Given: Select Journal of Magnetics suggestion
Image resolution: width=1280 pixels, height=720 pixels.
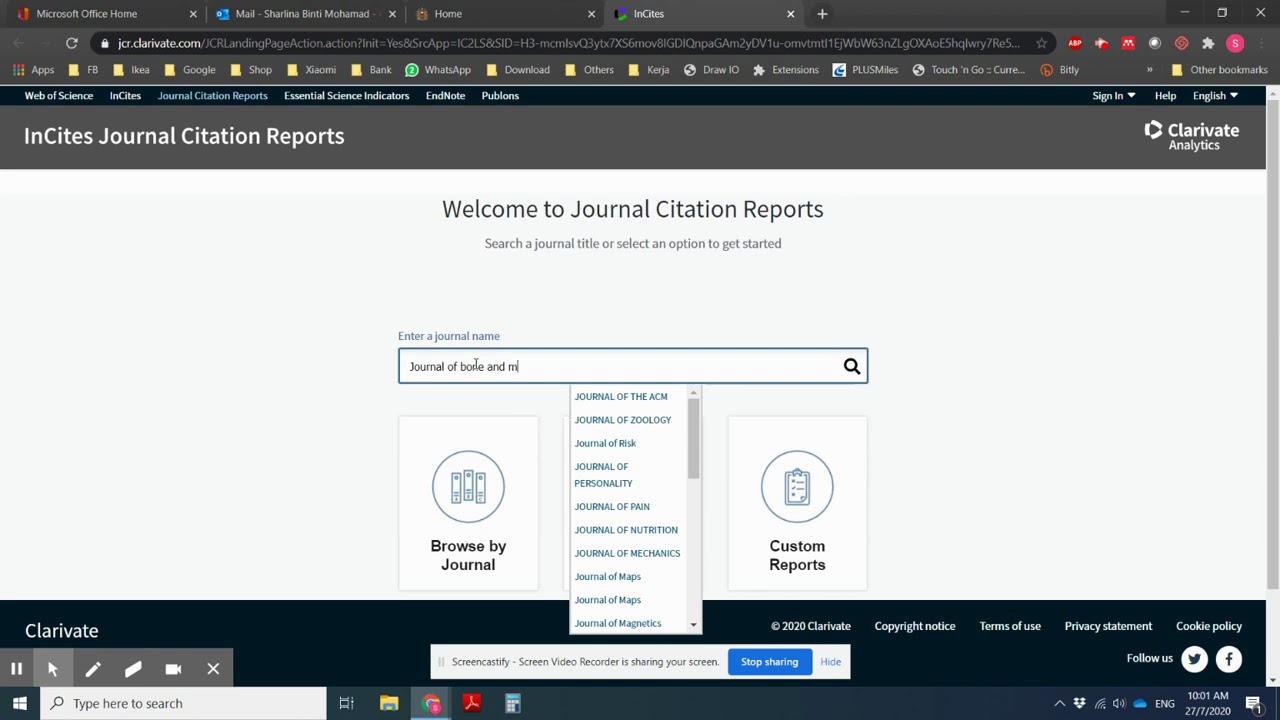Looking at the screenshot, I should click(x=618, y=623).
